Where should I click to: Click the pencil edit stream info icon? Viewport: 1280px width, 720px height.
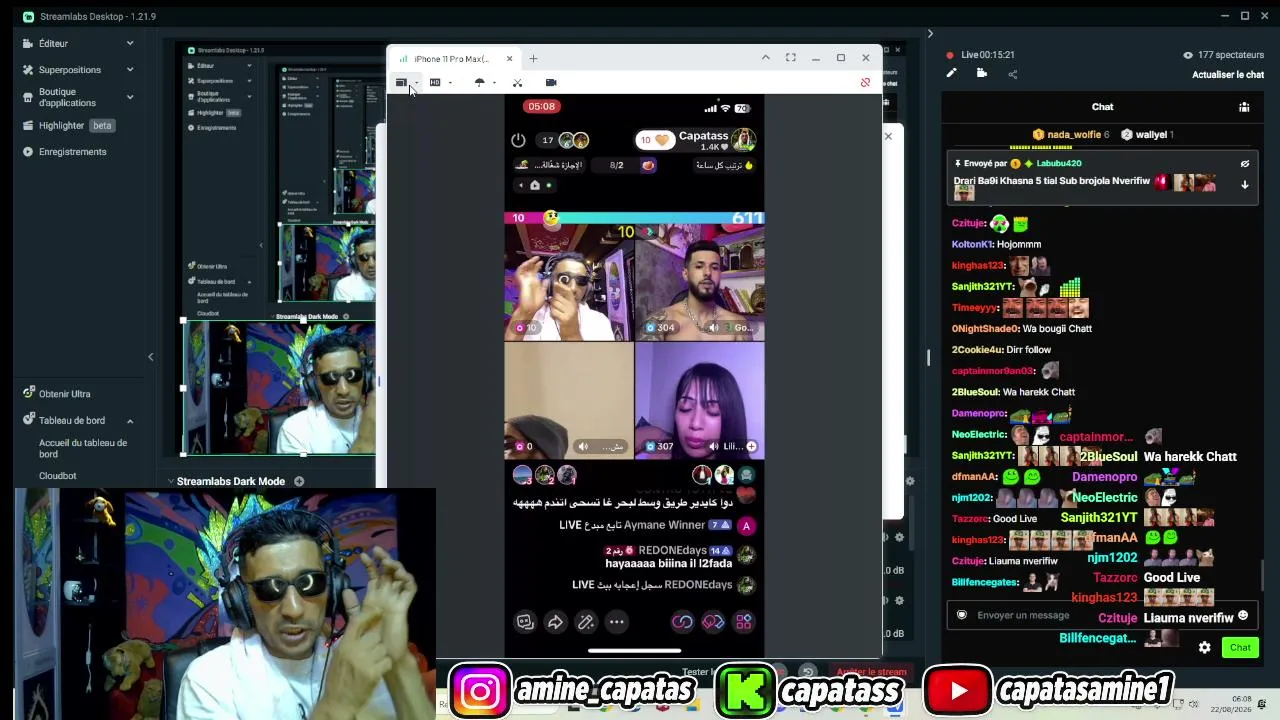951,73
